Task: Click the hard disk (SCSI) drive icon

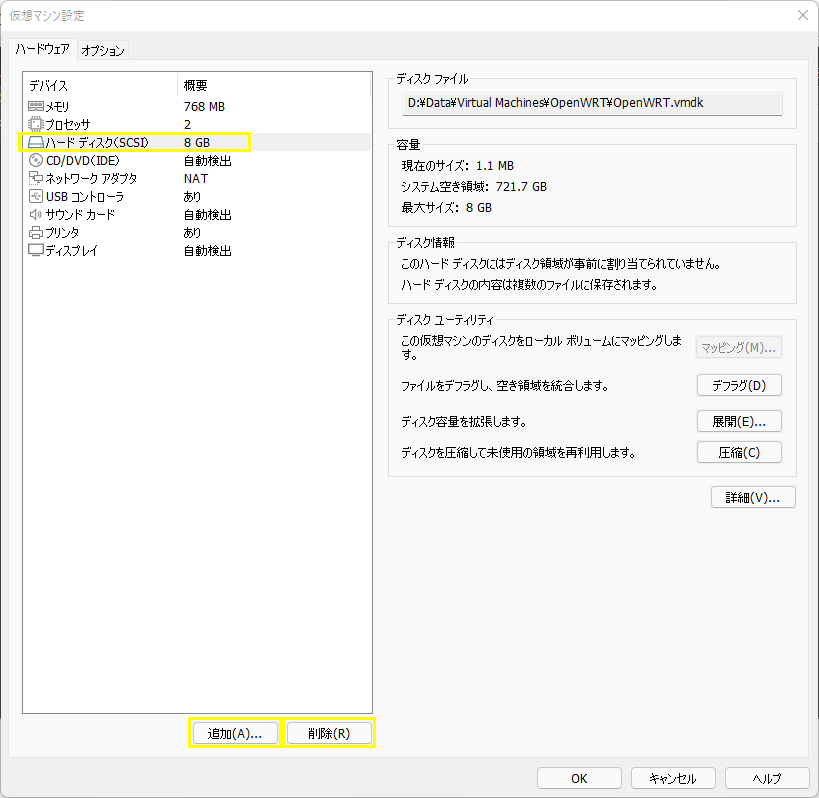Action: pos(36,143)
